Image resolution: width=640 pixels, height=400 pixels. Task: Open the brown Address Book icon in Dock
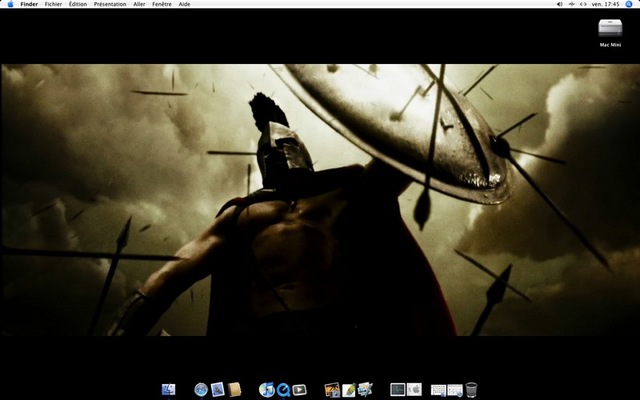234,389
